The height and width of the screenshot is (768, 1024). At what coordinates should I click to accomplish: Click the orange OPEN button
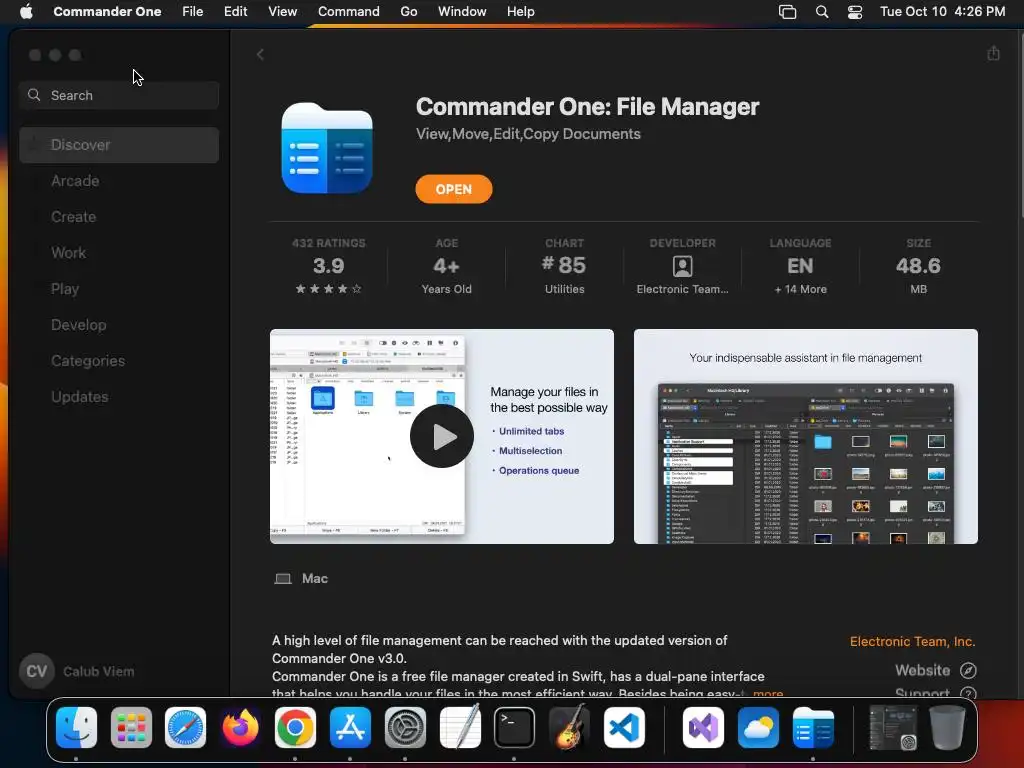click(x=454, y=189)
